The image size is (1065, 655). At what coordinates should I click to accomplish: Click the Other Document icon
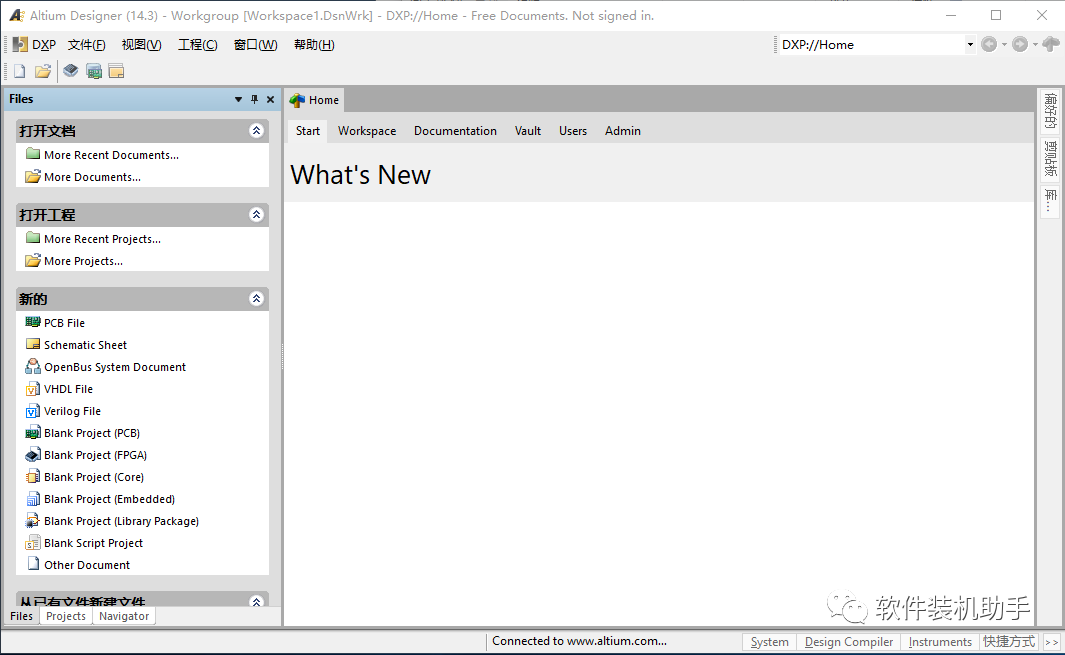(x=33, y=564)
